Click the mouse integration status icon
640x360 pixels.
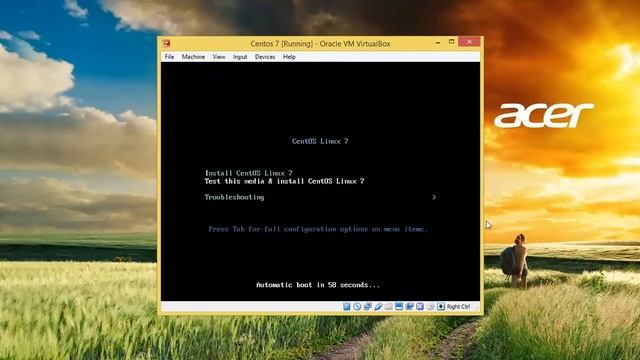(430, 306)
